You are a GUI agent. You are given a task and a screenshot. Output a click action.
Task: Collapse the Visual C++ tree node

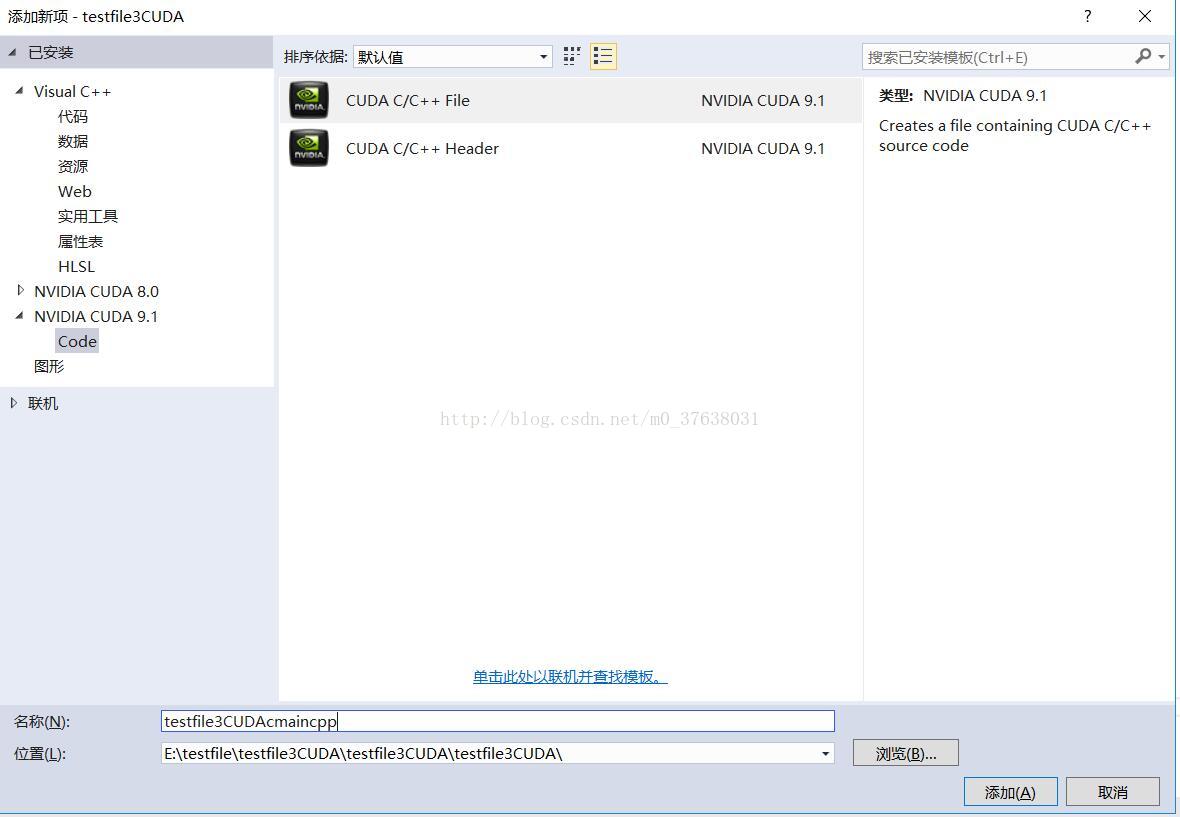point(19,91)
